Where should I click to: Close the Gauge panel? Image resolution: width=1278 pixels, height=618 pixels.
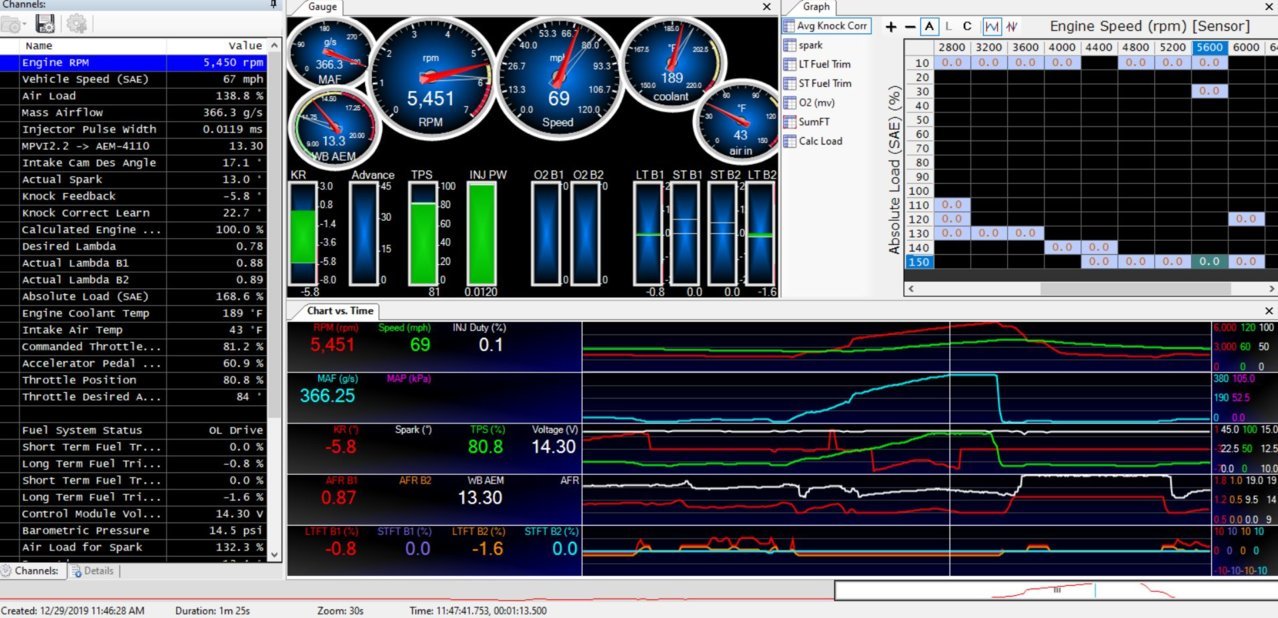pos(767,7)
